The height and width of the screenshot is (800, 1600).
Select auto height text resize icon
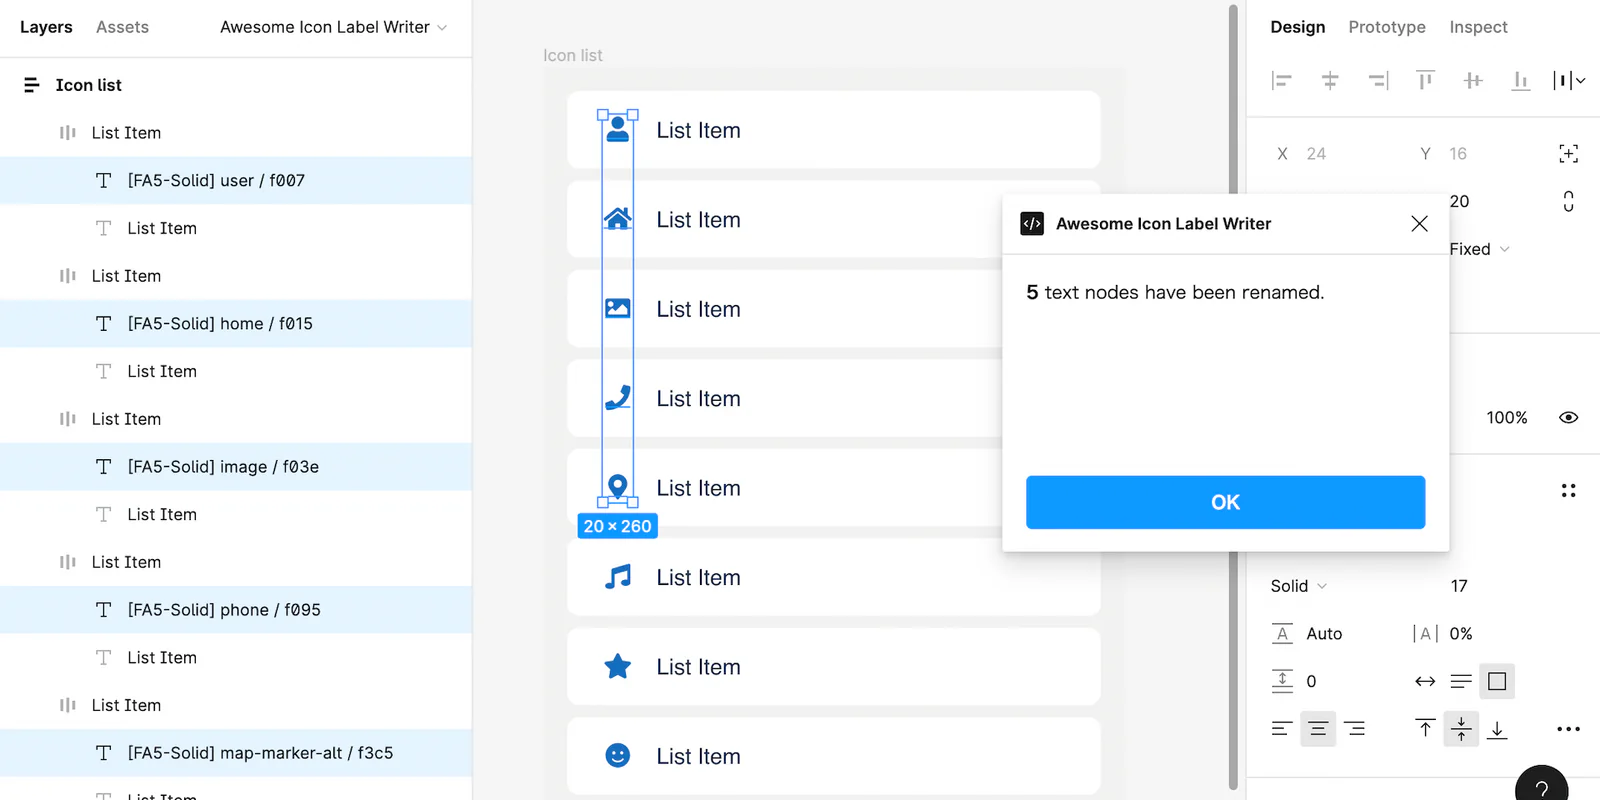(x=1461, y=681)
